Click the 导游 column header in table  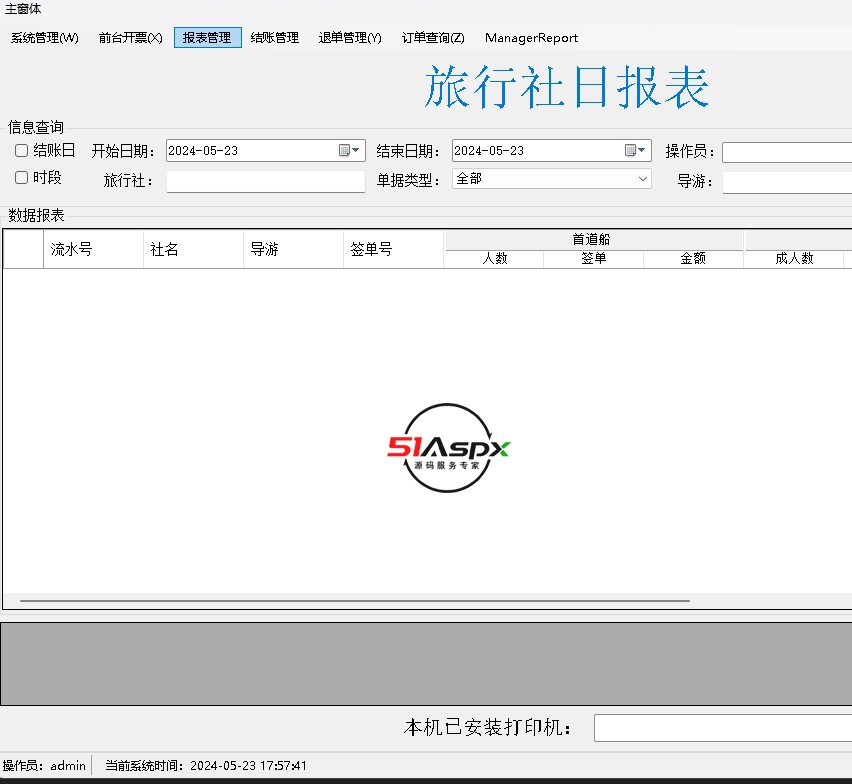pos(293,249)
